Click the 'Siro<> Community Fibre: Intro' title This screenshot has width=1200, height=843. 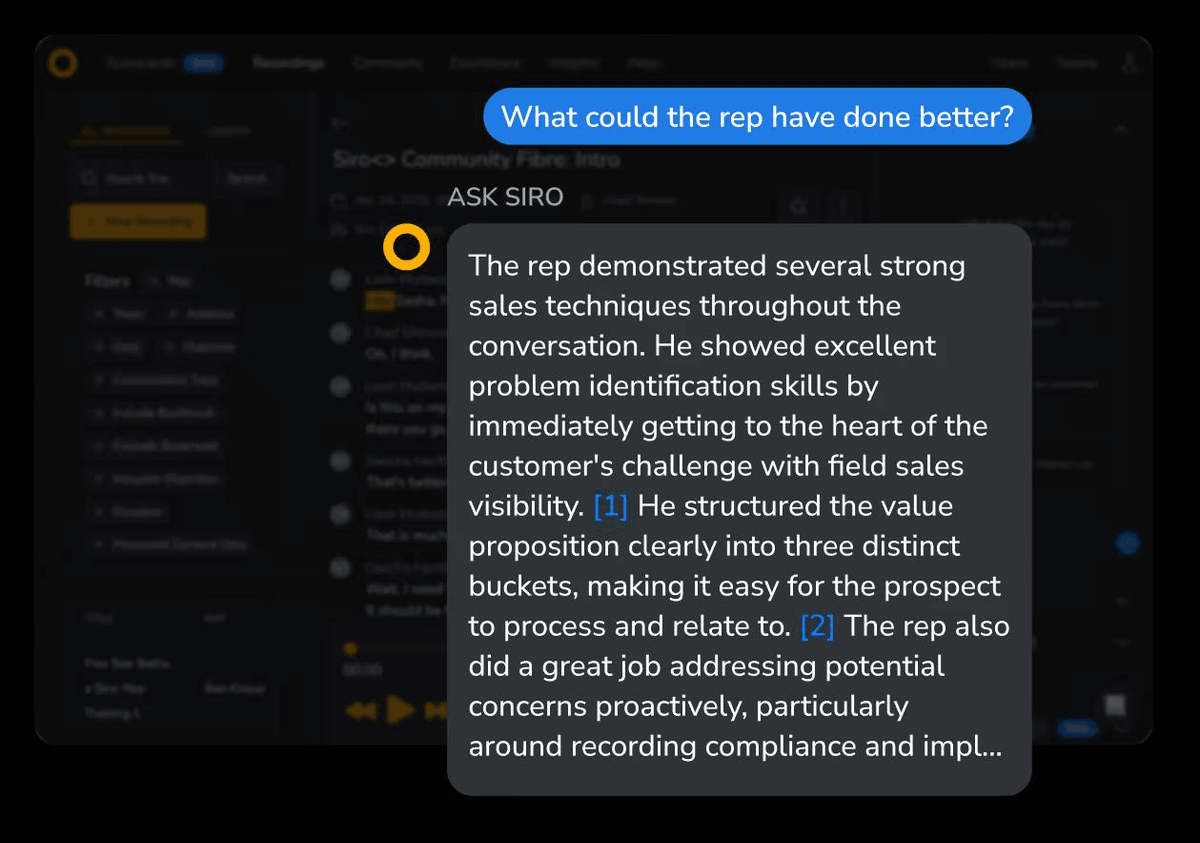pos(476,159)
